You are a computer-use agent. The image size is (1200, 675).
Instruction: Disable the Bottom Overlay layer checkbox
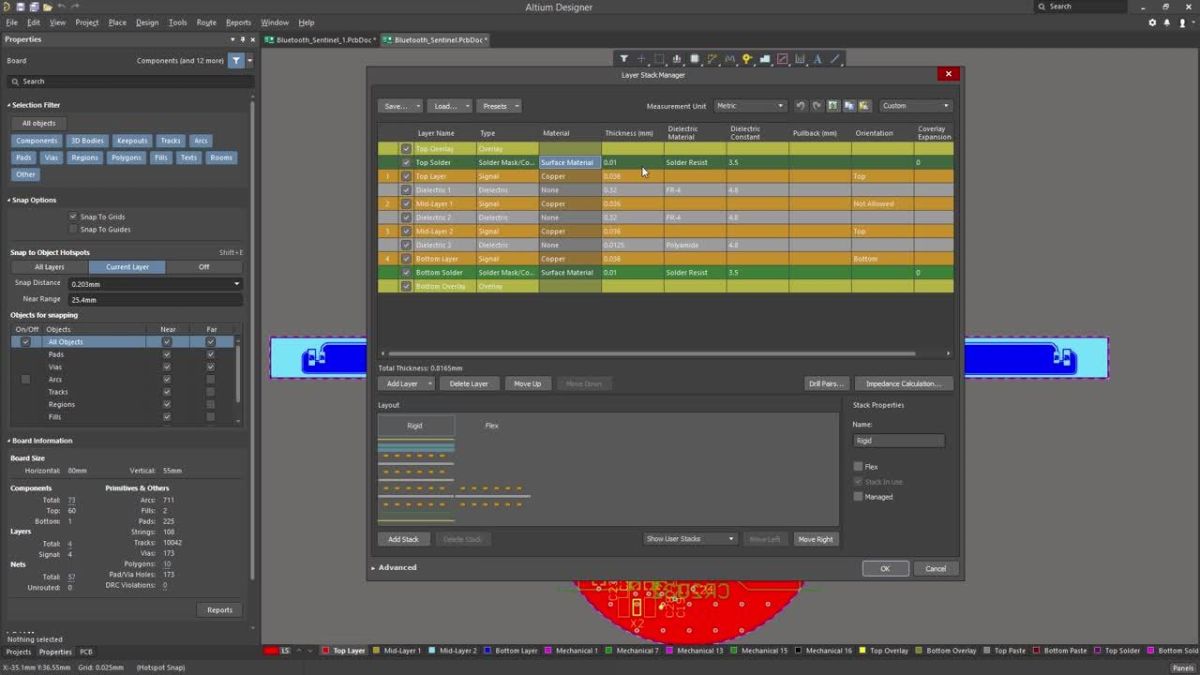click(x=406, y=285)
